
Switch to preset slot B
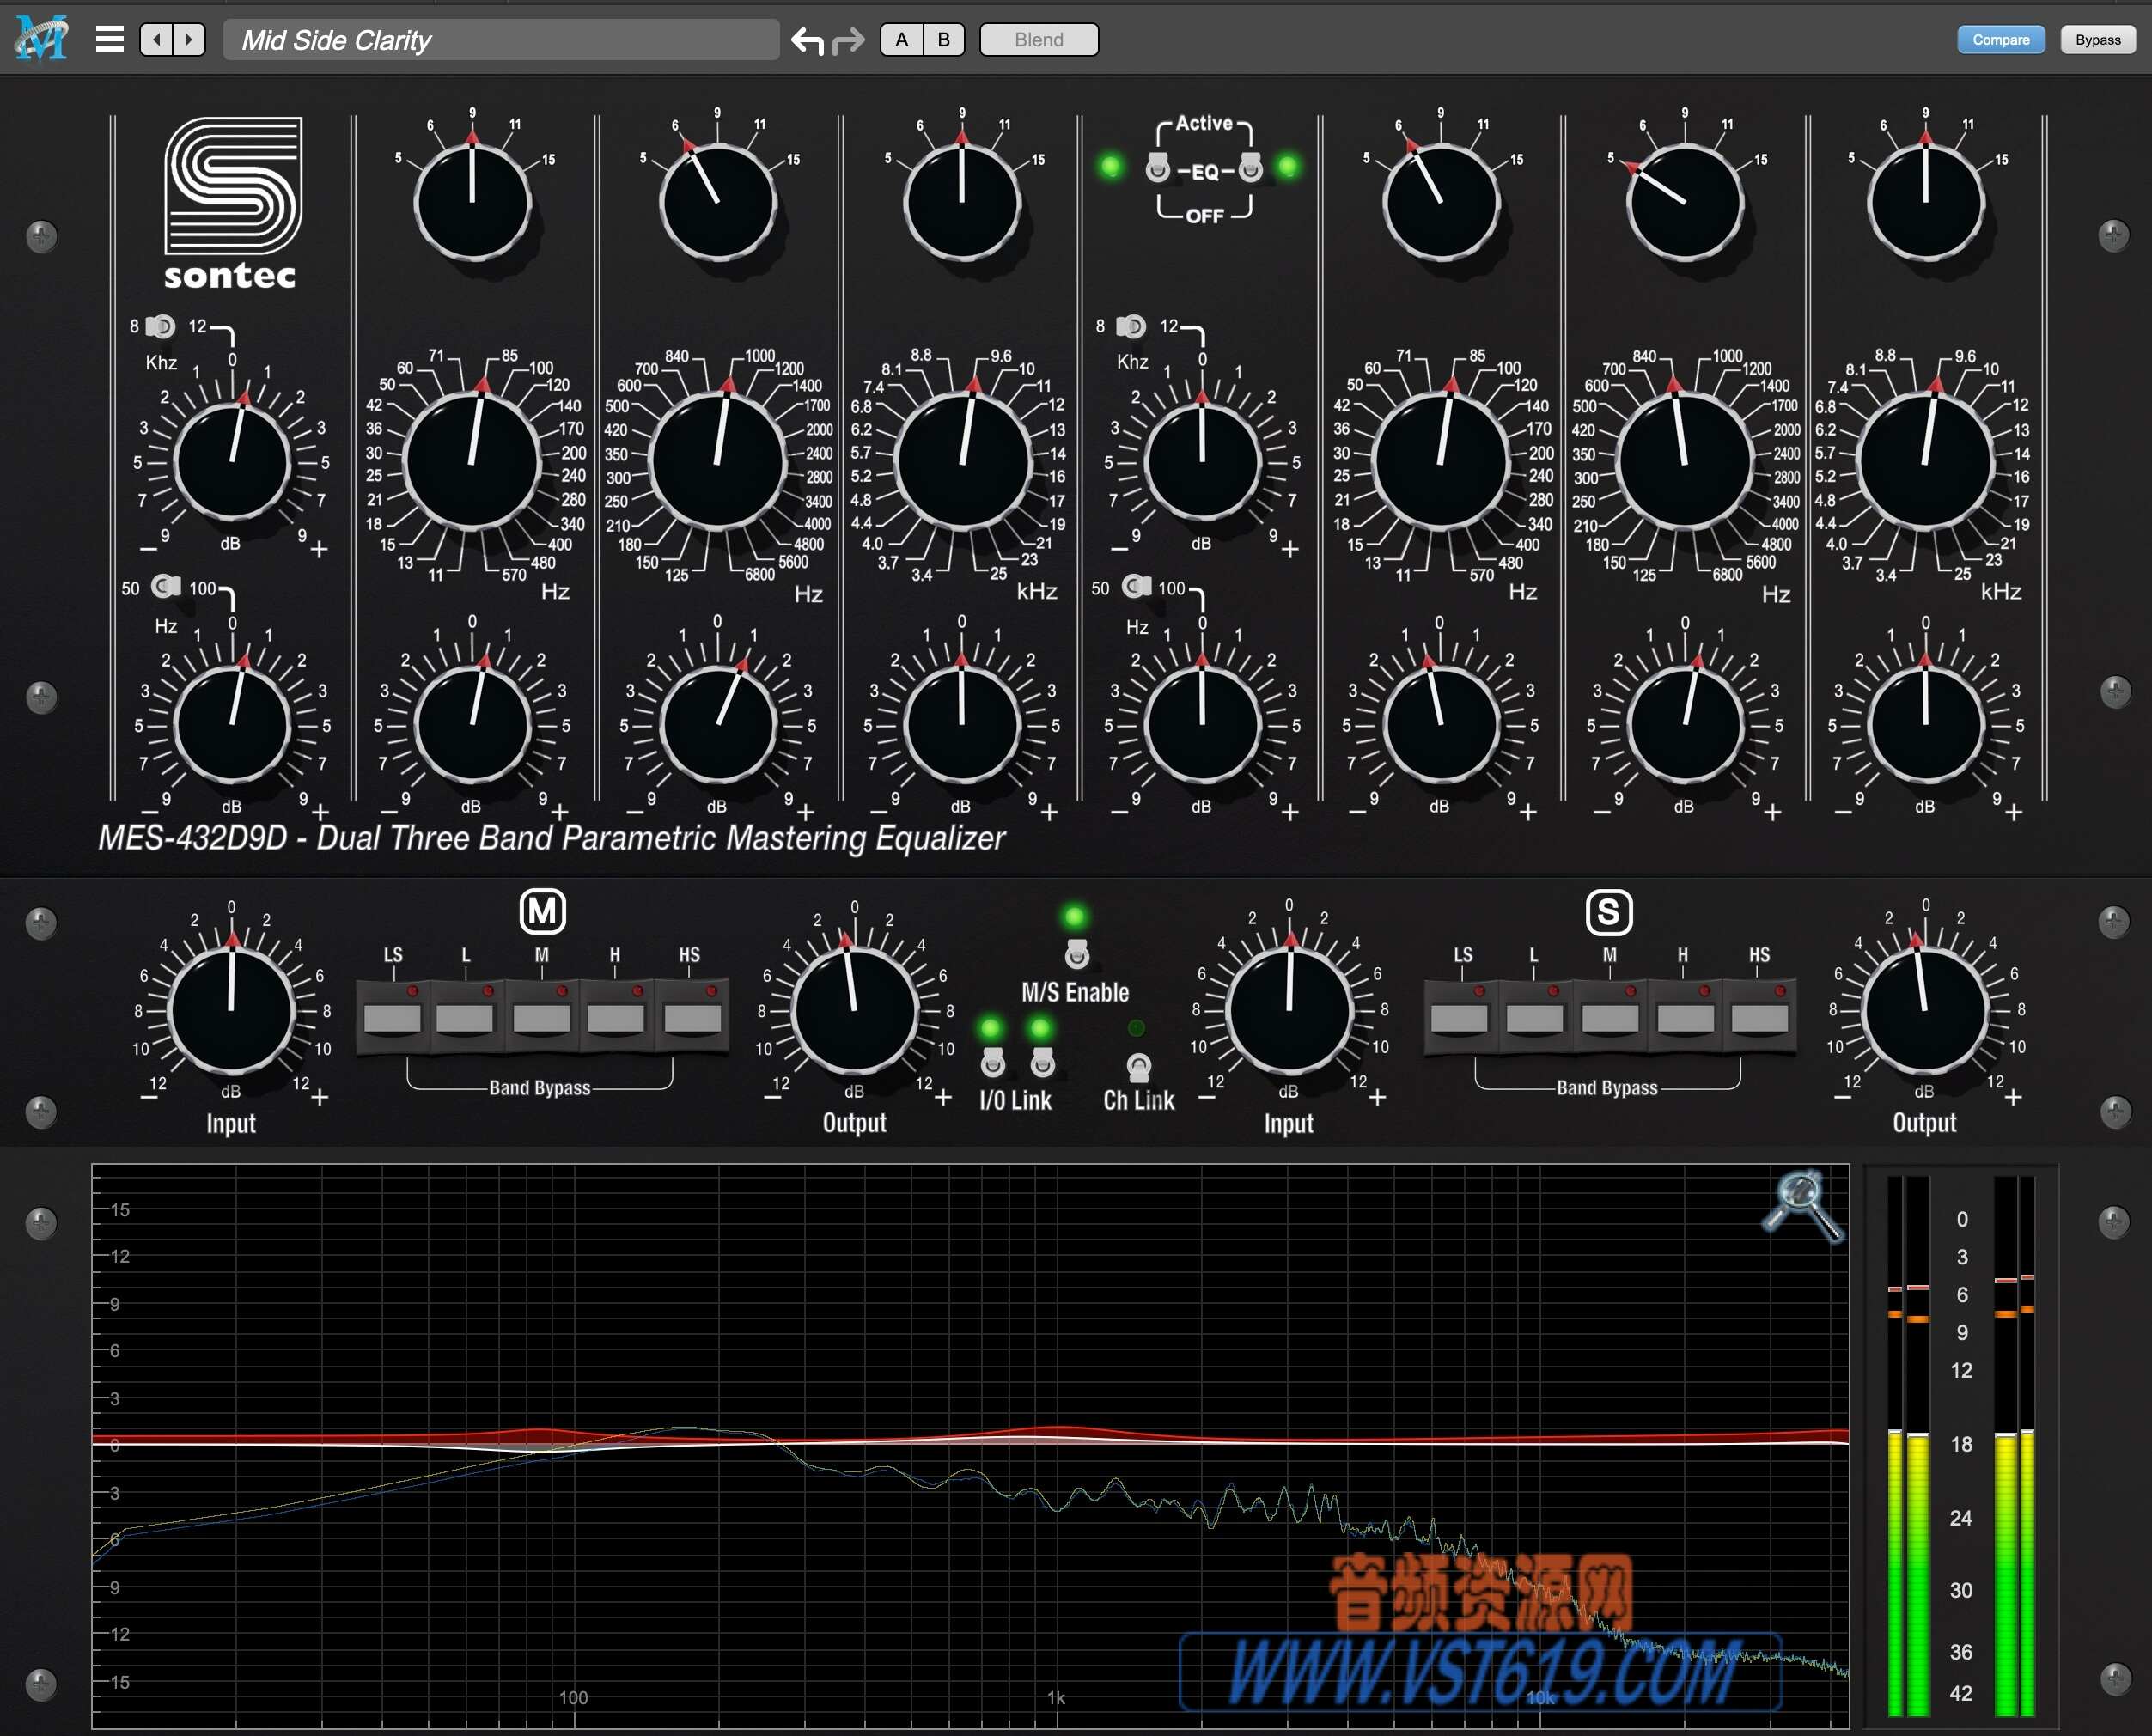pyautogui.click(x=941, y=39)
